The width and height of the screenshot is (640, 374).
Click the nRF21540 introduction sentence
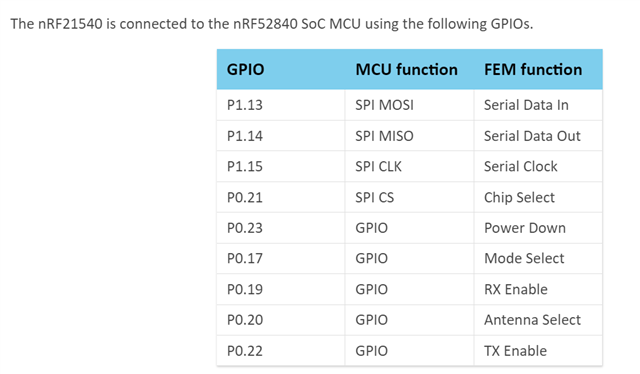point(271,24)
